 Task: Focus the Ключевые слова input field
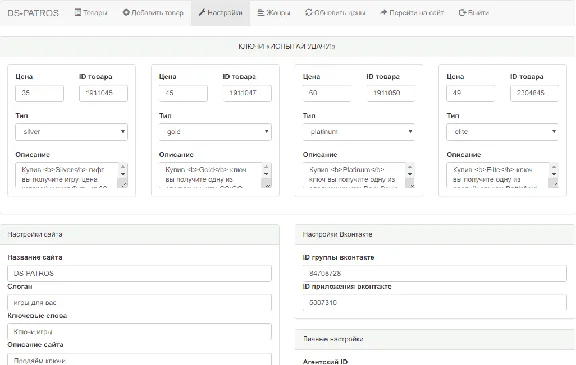click(140, 332)
